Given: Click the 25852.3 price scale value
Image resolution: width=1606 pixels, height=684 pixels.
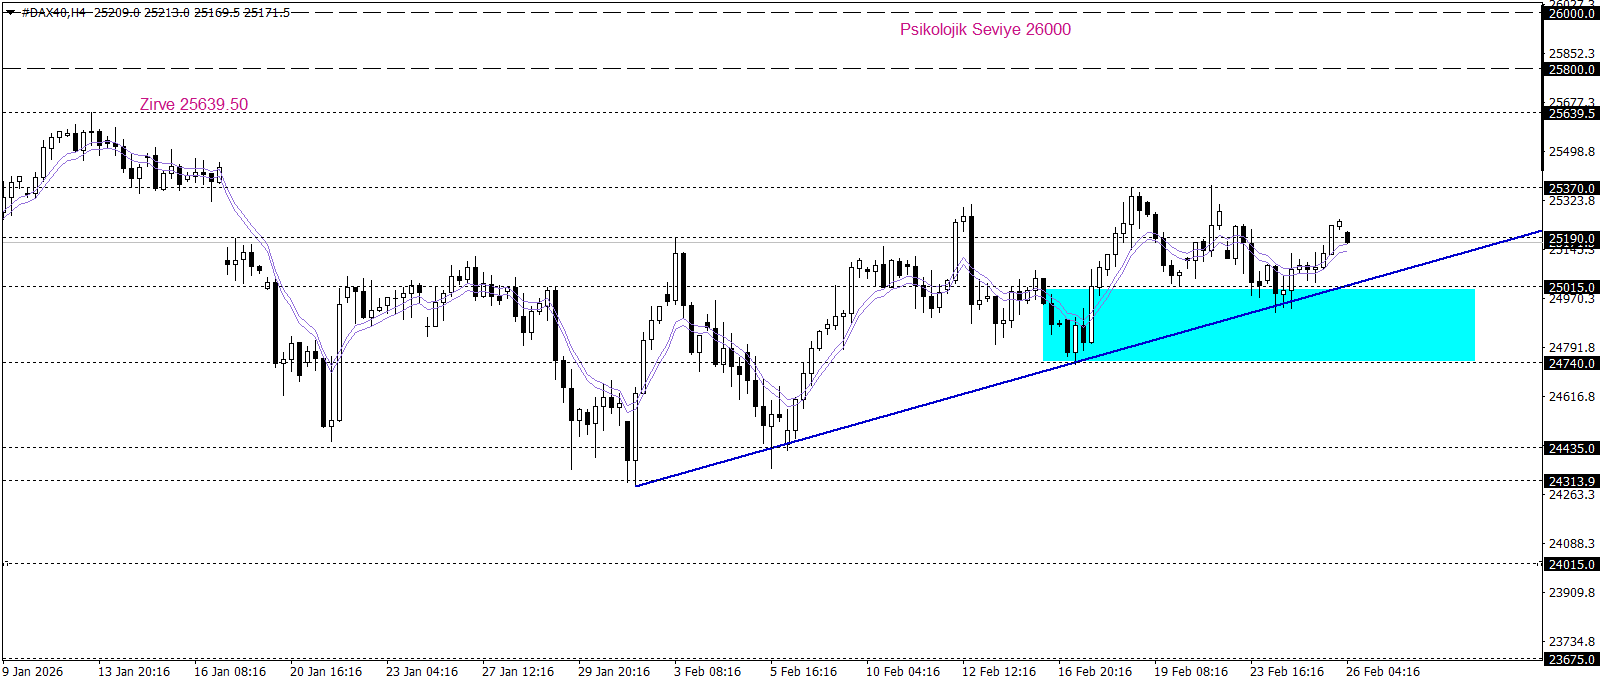Looking at the screenshot, I should pos(1572,54).
